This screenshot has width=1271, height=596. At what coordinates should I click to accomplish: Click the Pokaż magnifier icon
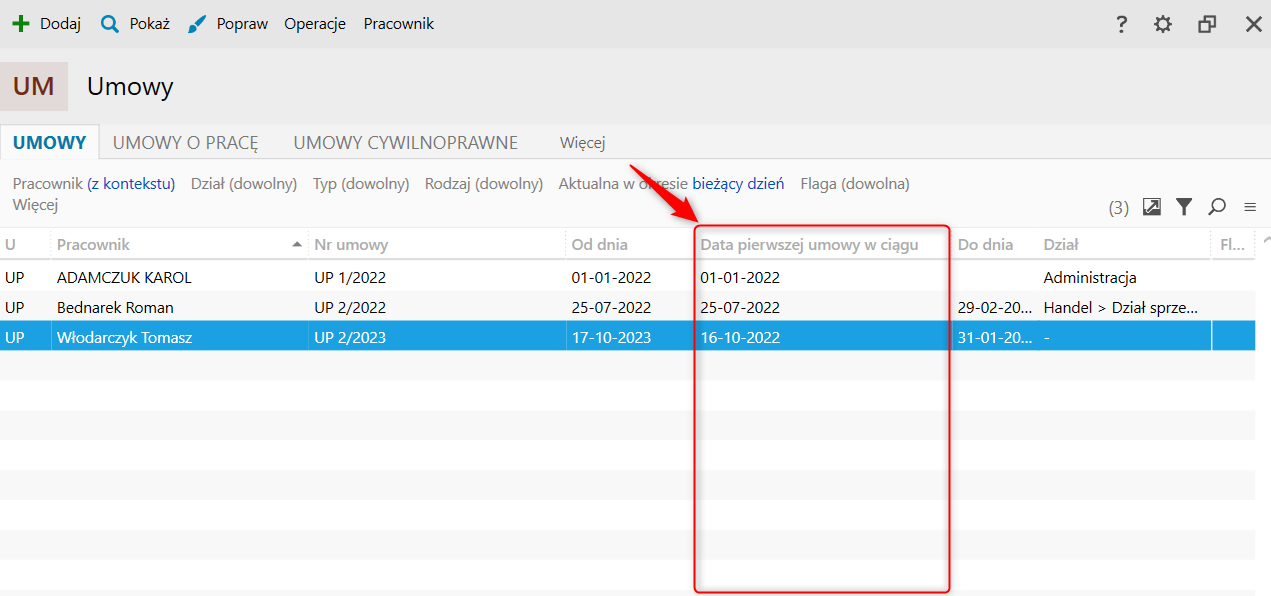point(110,24)
